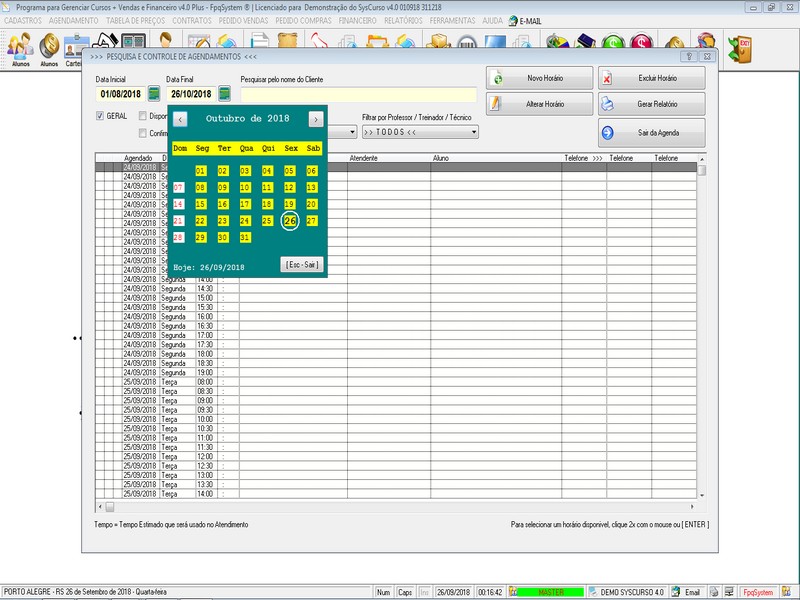Click the Email icon in status bar
Image resolution: width=800 pixels, height=600 pixels.
click(676, 592)
